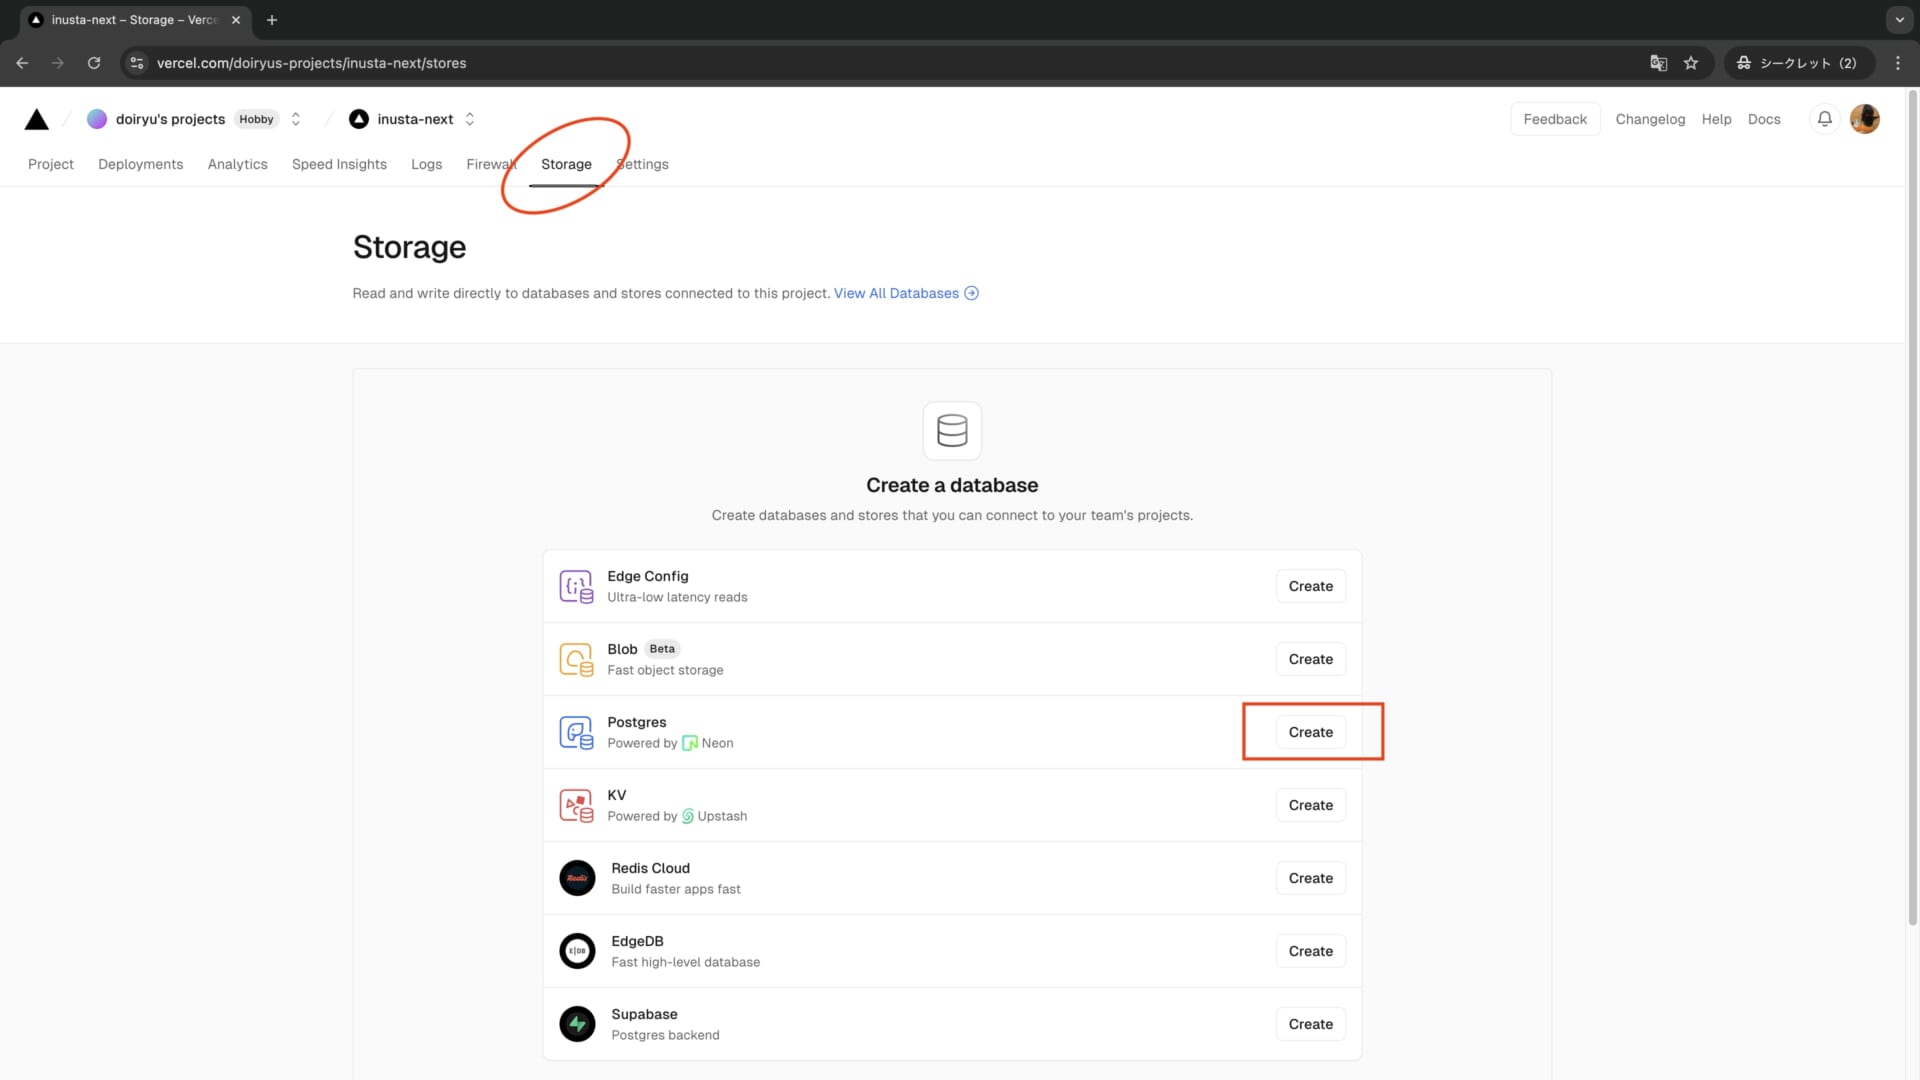This screenshot has height=1080, width=1920.
Task: Create a KV store
Action: coord(1310,805)
